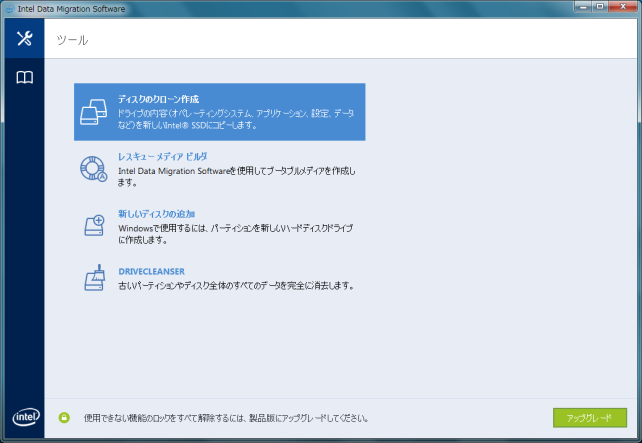Click the green lock icon
Screen dimensions: 642x443
pyautogui.click(x=64, y=418)
